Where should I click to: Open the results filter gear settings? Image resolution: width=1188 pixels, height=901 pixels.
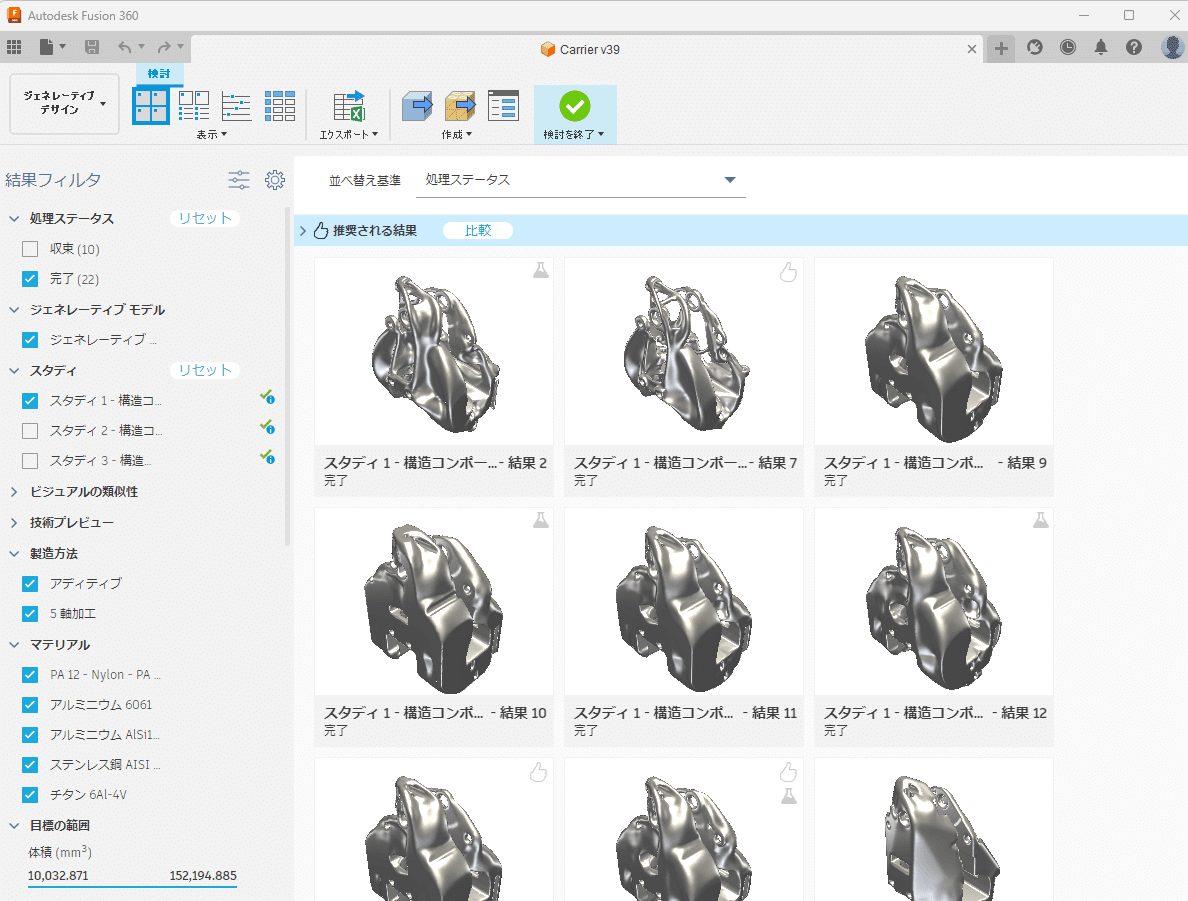pyautogui.click(x=275, y=180)
